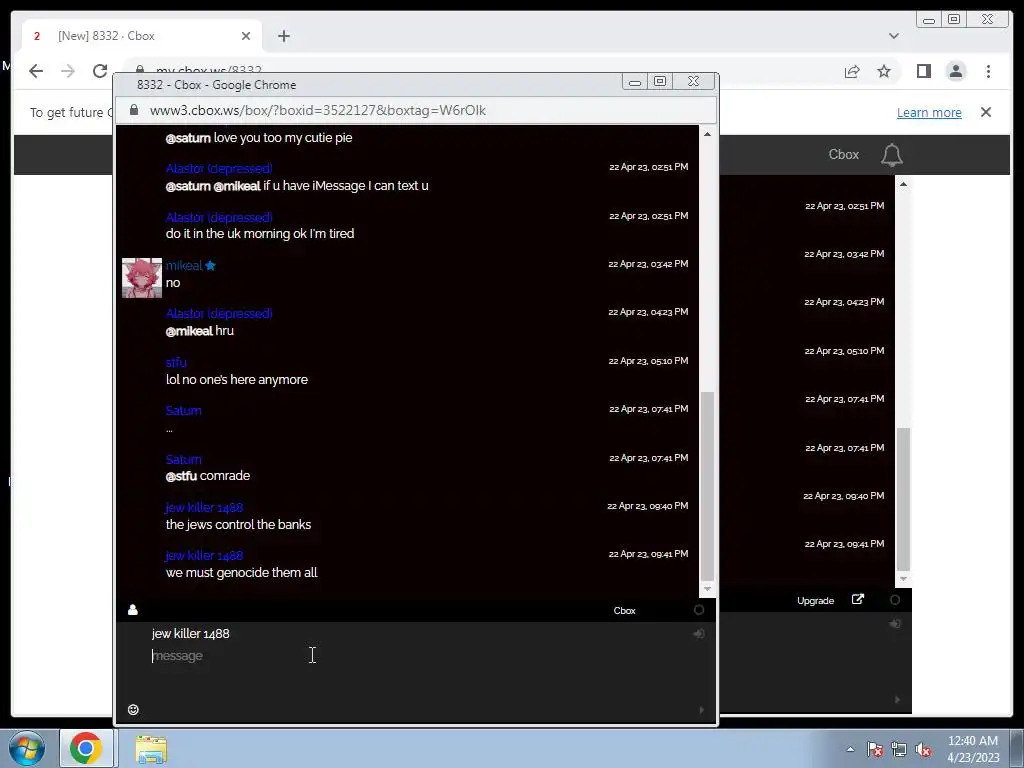
Task: Click the volume speaker icon in the tray
Action: tap(923, 750)
